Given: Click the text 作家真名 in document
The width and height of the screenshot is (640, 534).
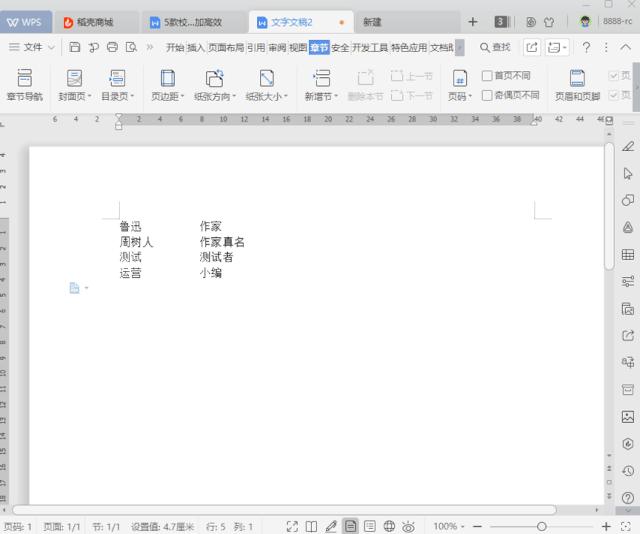Looking at the screenshot, I should (x=222, y=242).
